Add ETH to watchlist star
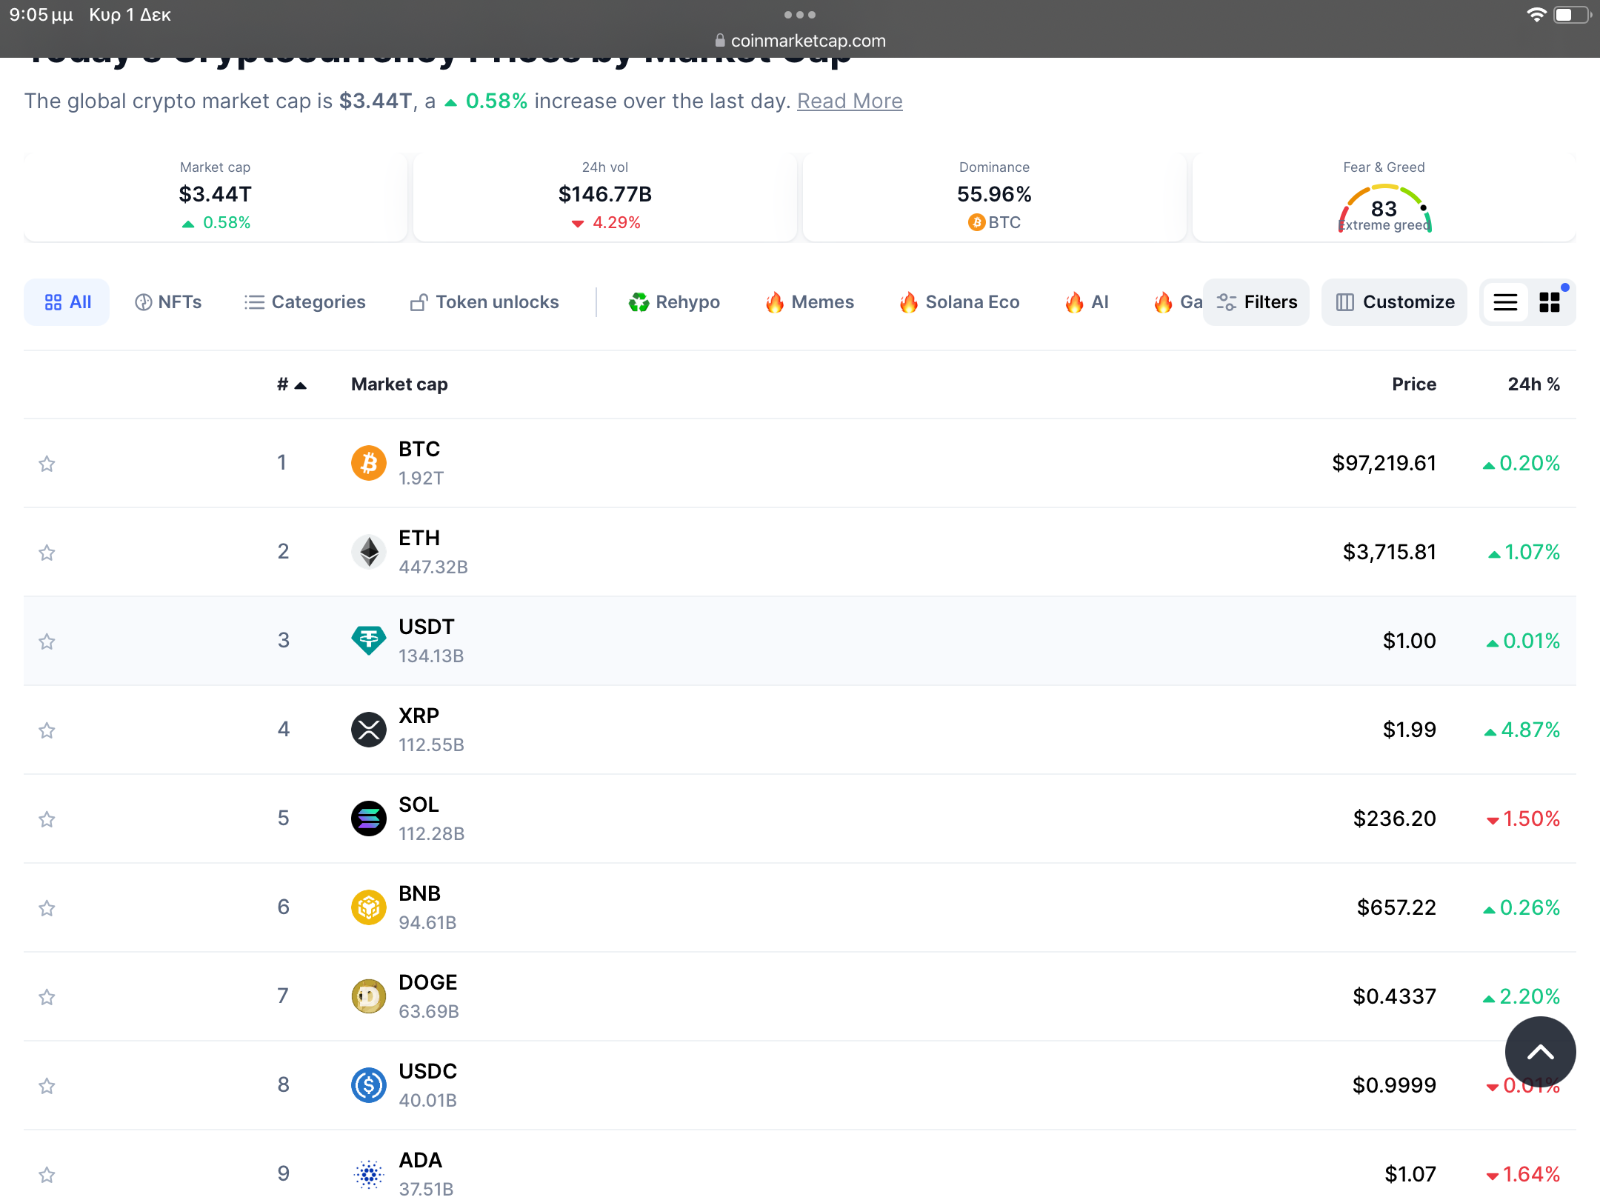This screenshot has width=1600, height=1200. (x=47, y=553)
